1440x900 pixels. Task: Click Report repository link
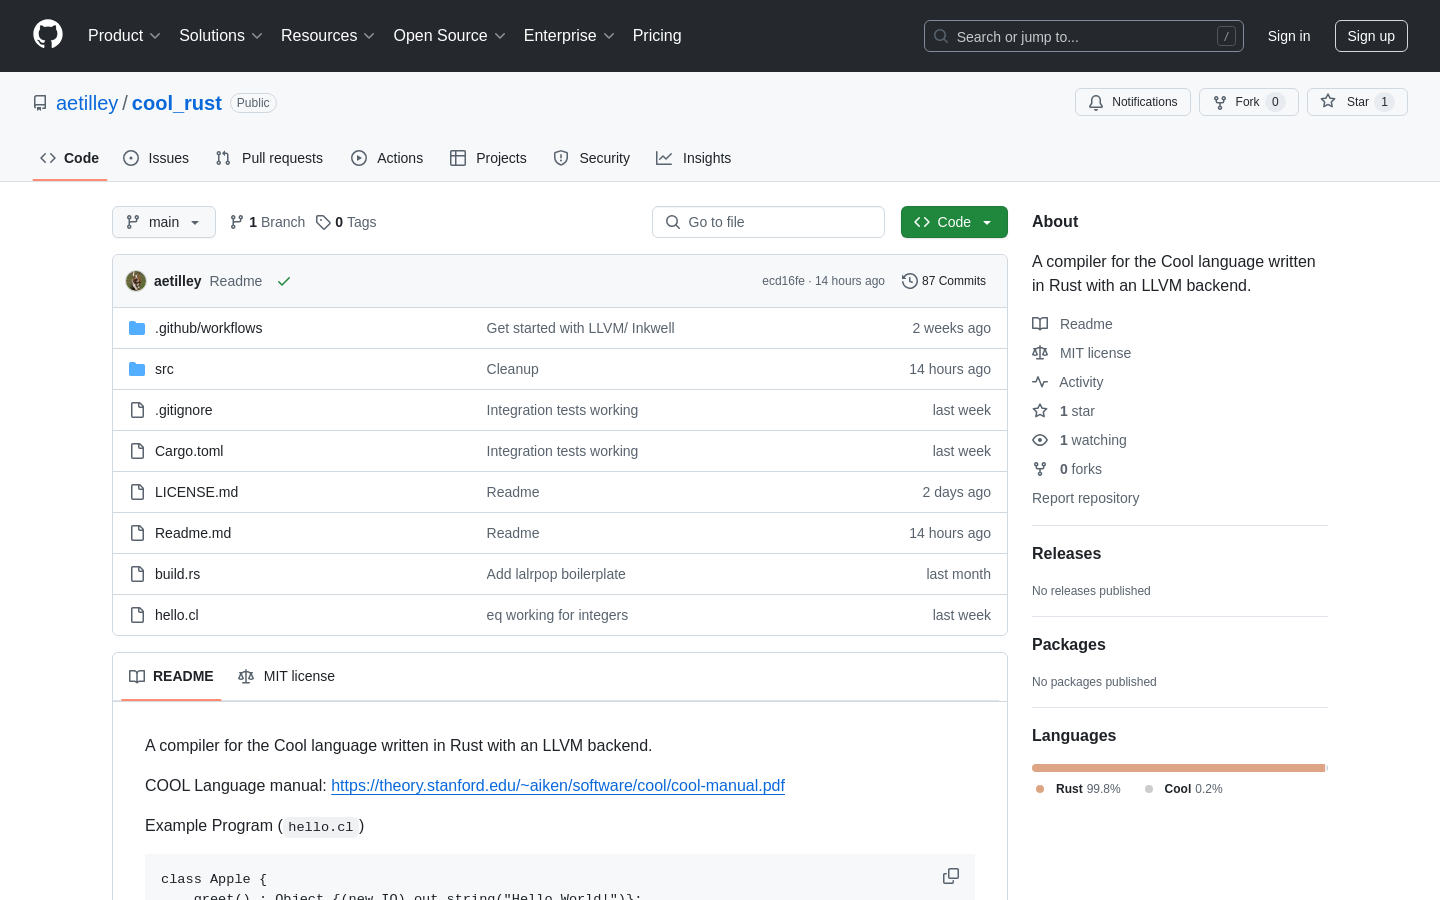1085,498
